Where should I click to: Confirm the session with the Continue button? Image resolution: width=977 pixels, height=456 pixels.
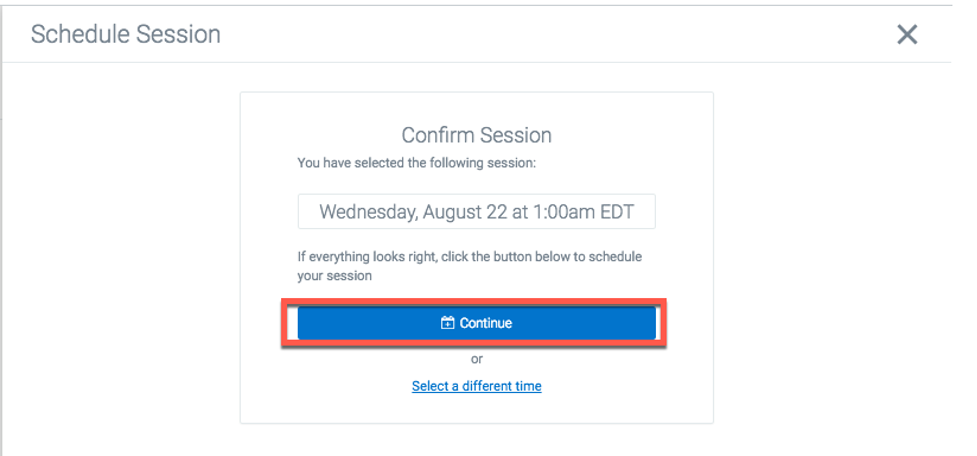[476, 323]
